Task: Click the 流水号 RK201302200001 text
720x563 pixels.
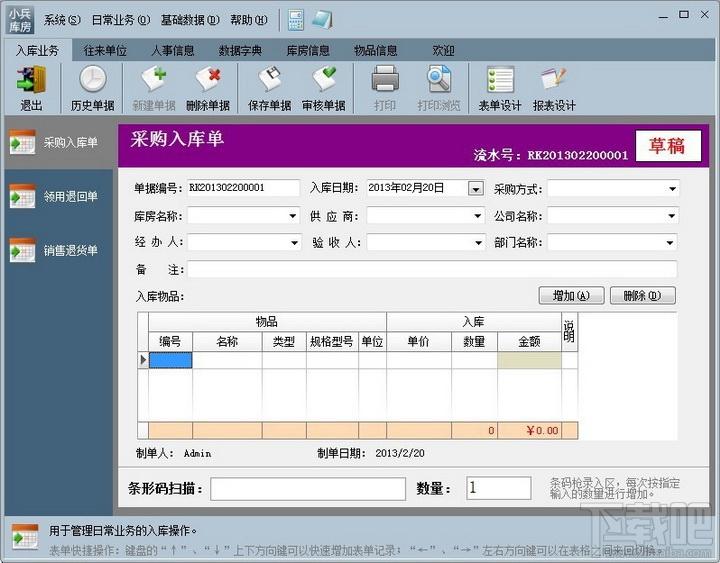Action: pyautogui.click(x=551, y=155)
